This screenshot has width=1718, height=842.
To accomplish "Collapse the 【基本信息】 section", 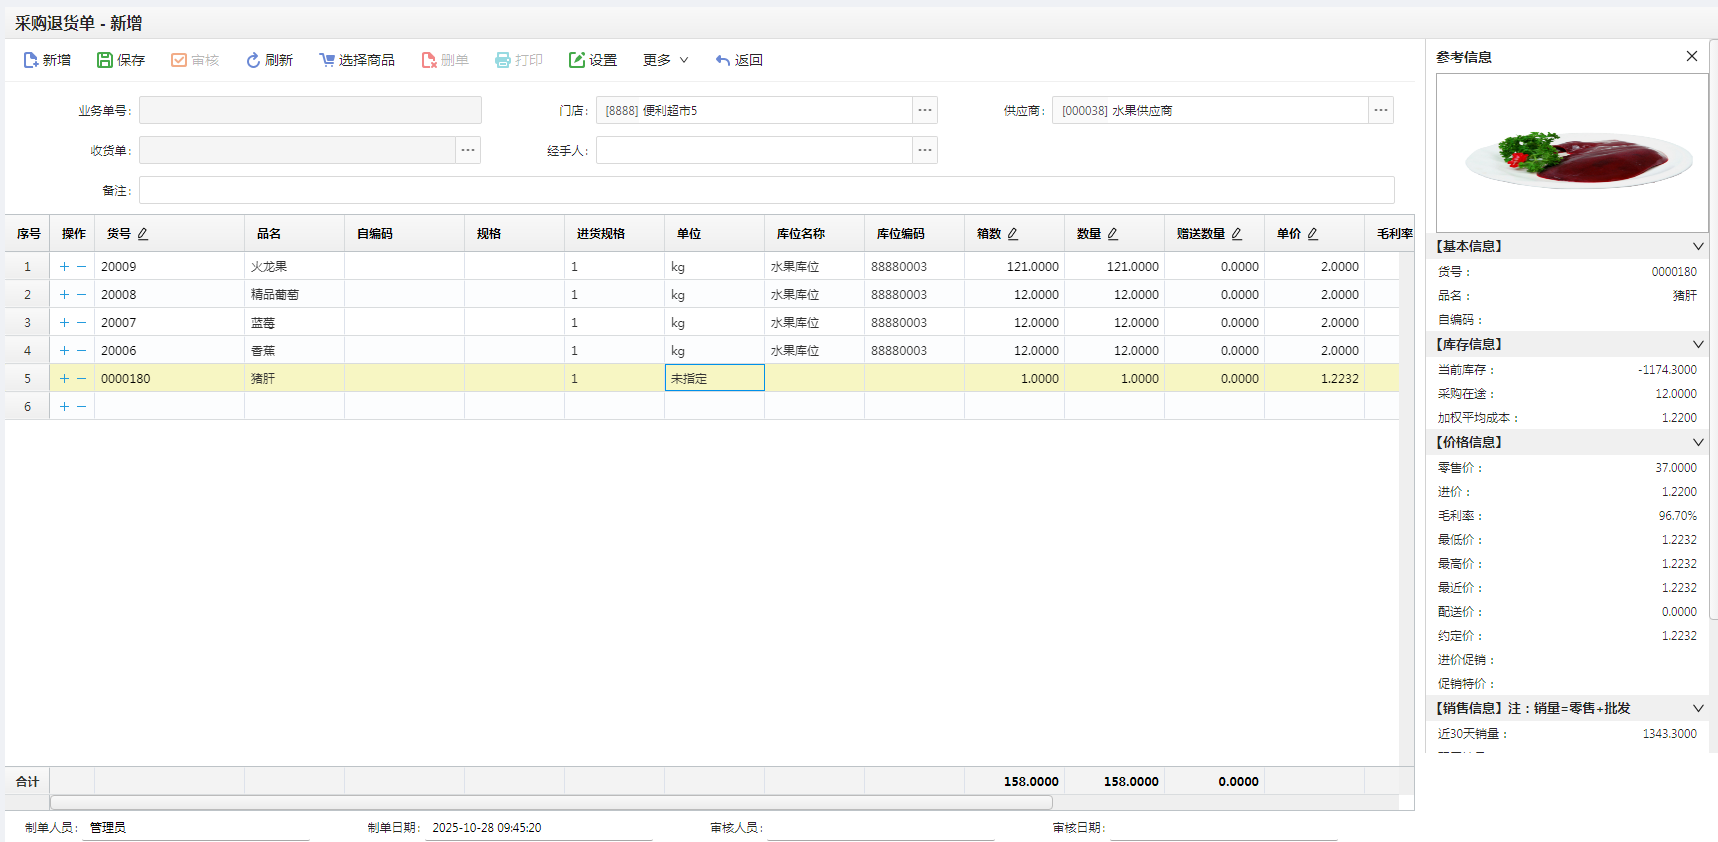I will (x=1697, y=246).
